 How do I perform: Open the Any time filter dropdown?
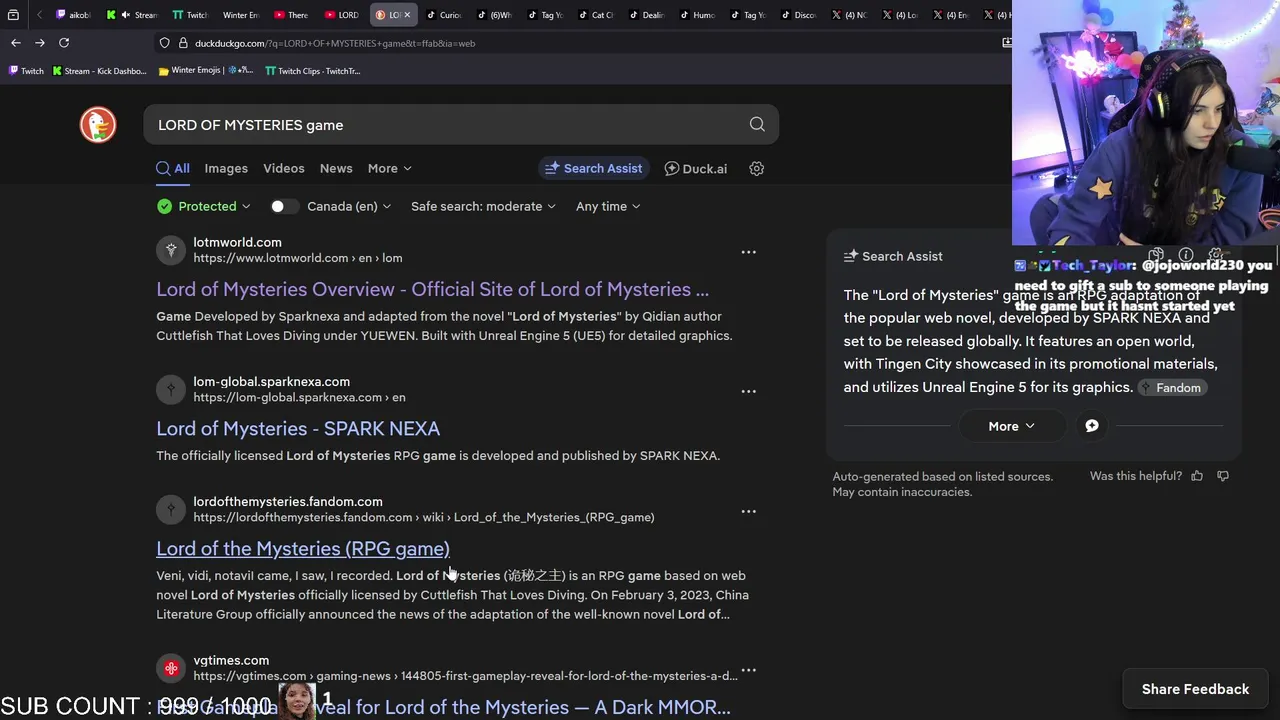coord(608,206)
